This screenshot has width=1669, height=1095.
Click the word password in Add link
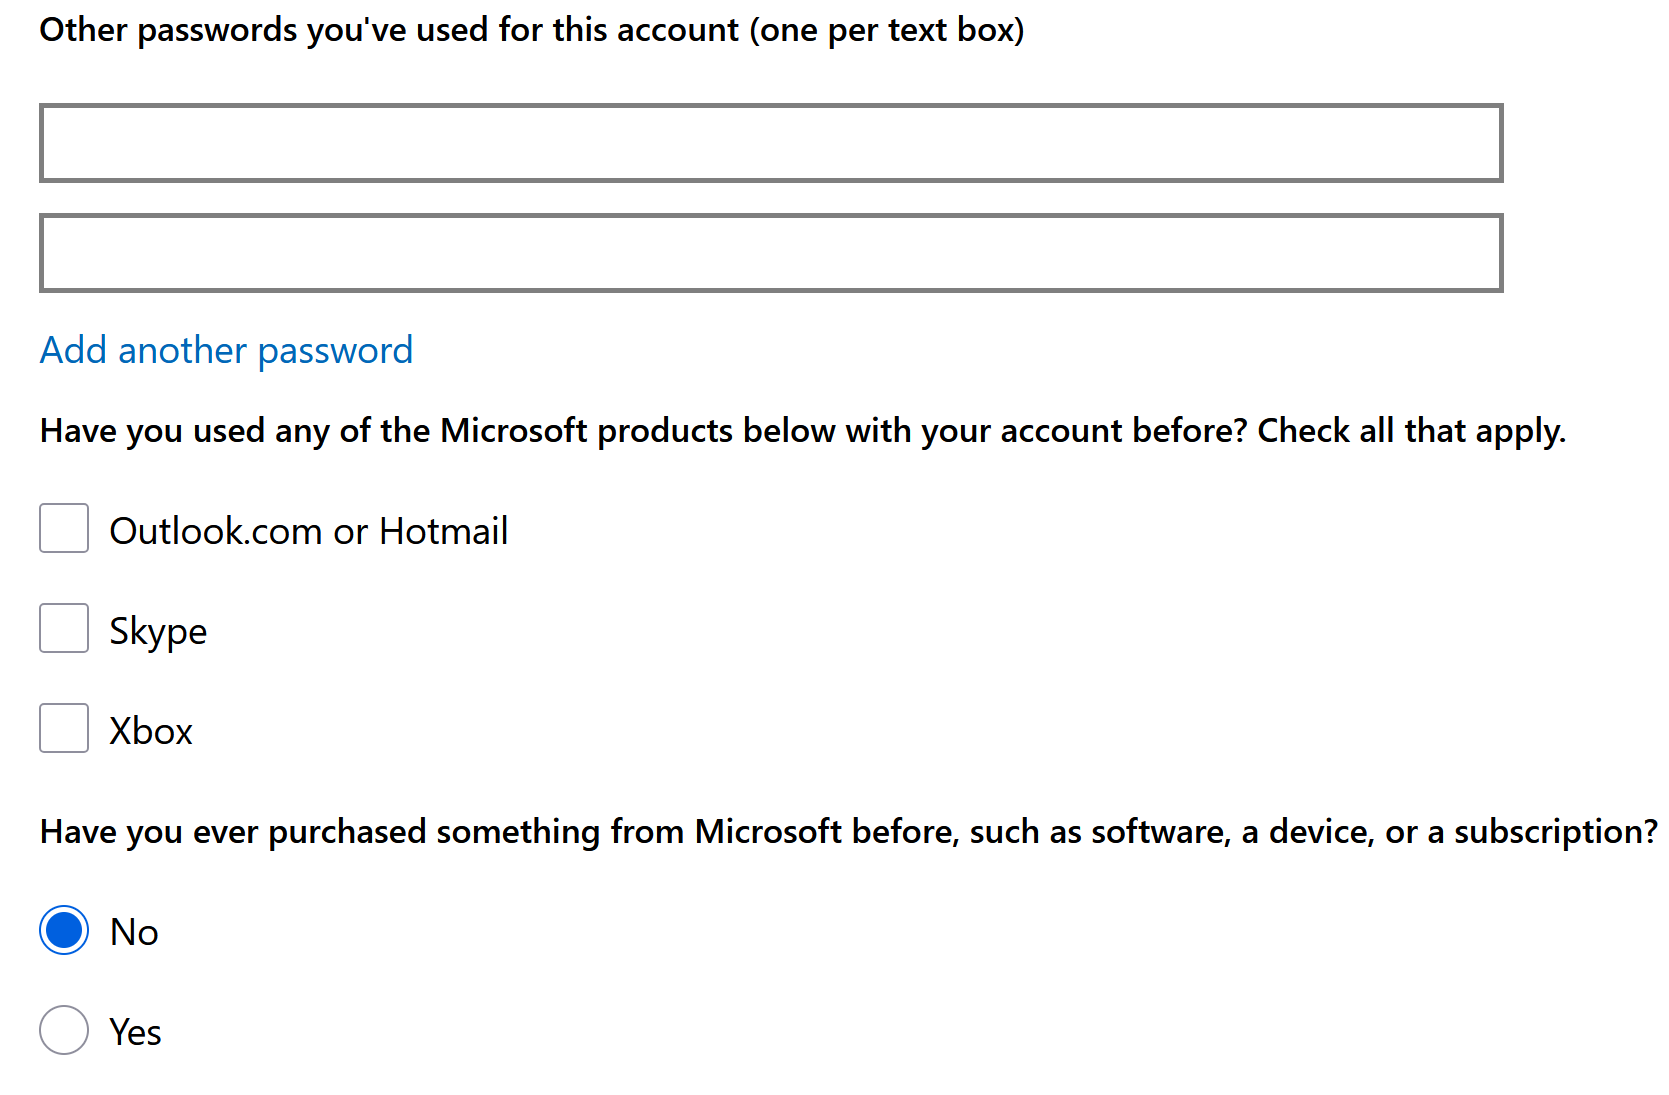335,351
